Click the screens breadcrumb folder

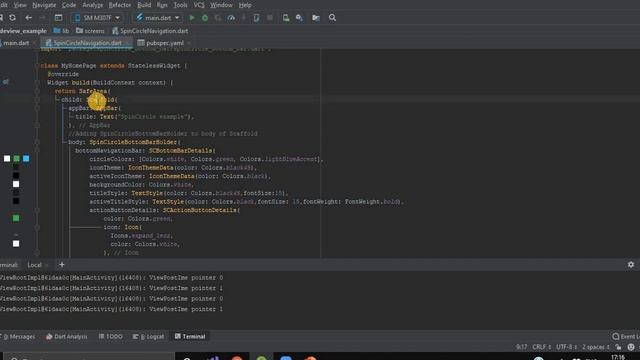(91, 31)
